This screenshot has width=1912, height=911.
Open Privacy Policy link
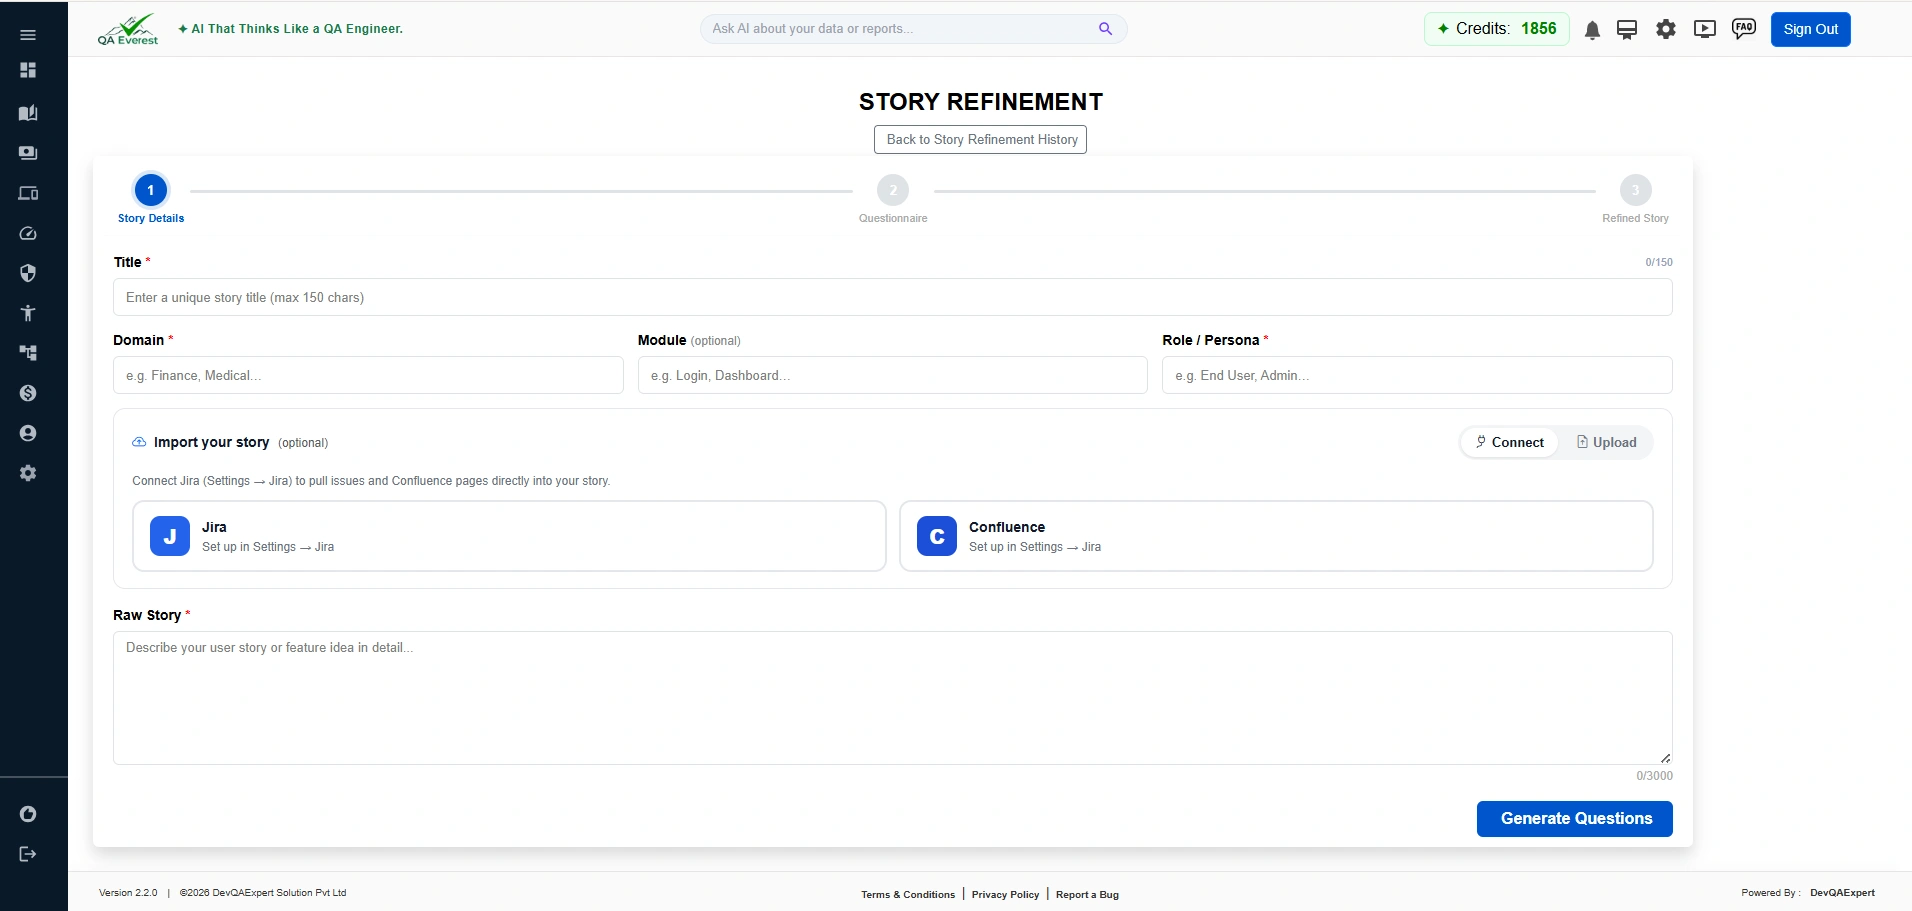click(x=1005, y=895)
